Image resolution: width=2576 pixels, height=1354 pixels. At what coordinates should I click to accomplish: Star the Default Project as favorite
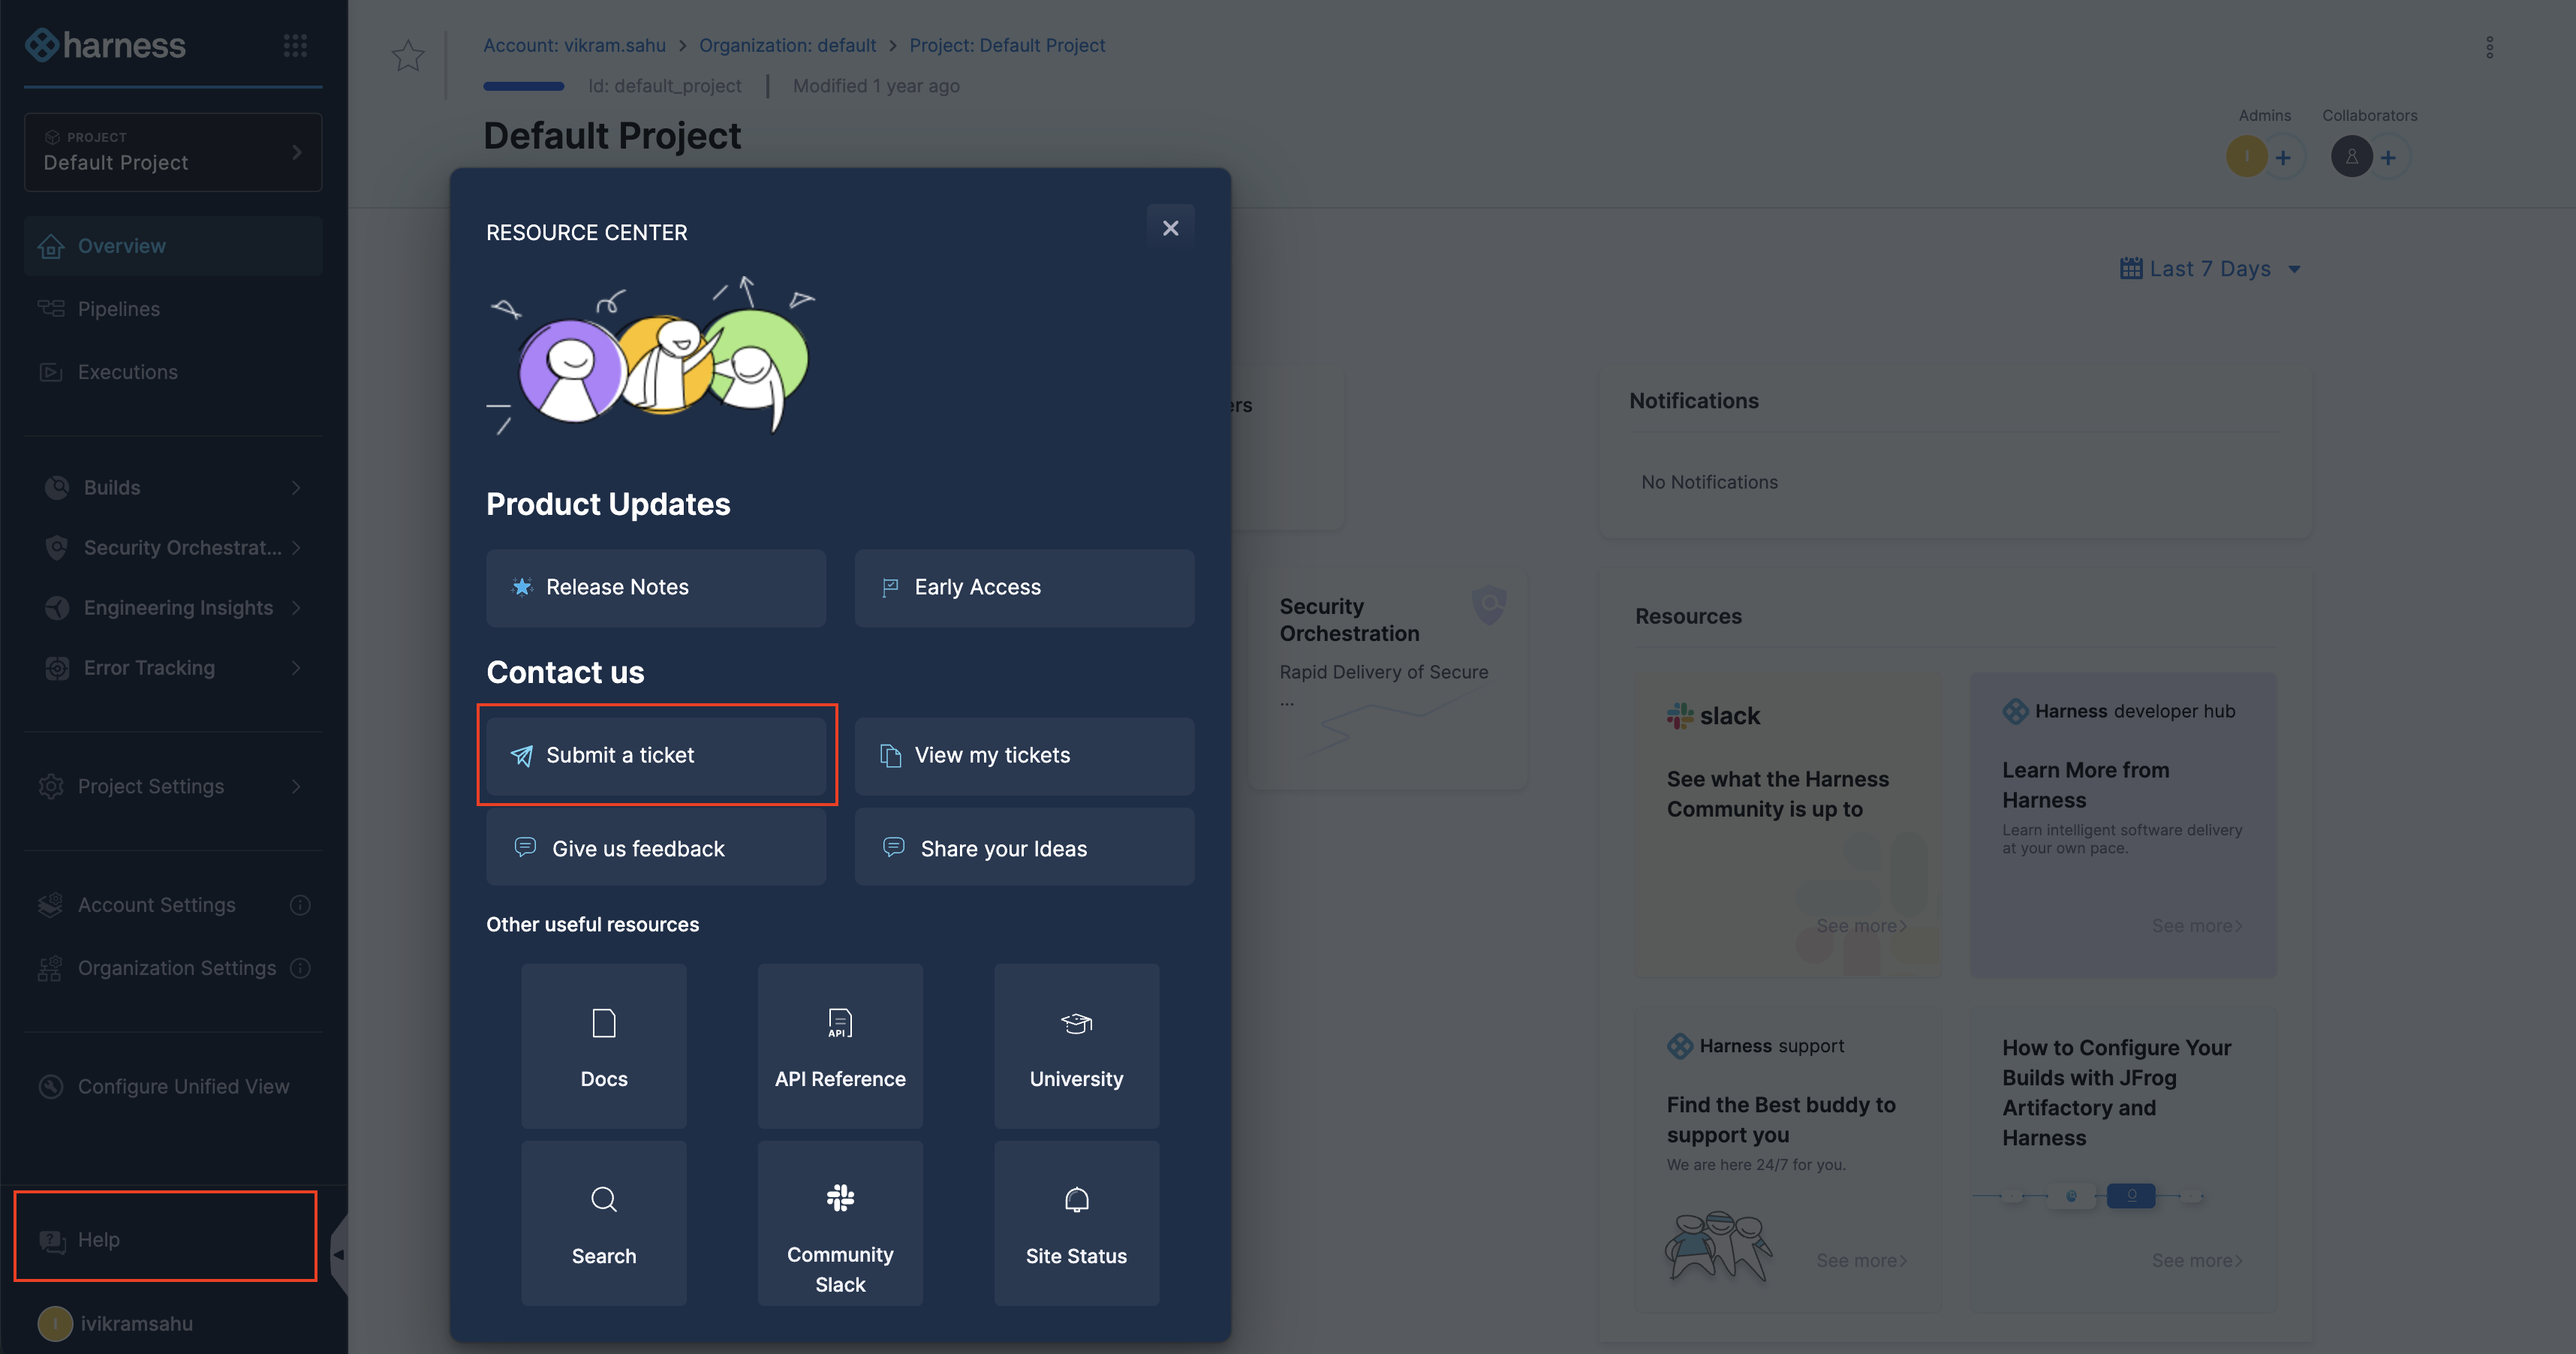pyautogui.click(x=407, y=55)
